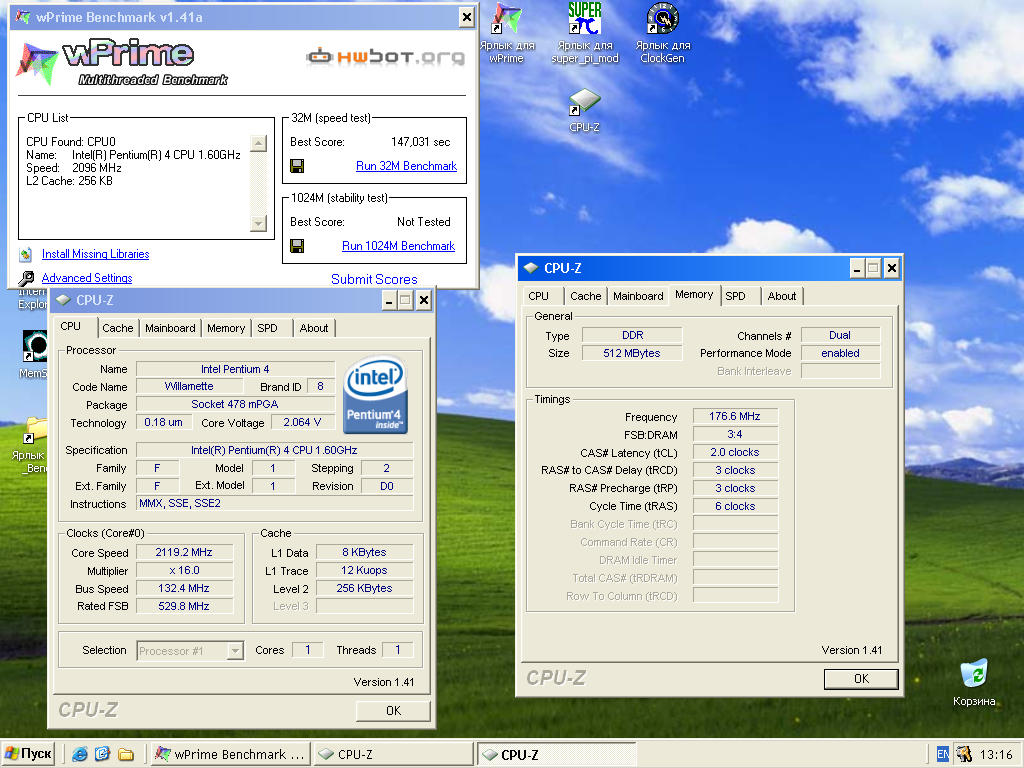Click the FSB:DRAM value 3:4
The height and width of the screenshot is (768, 1024).
(x=735, y=434)
